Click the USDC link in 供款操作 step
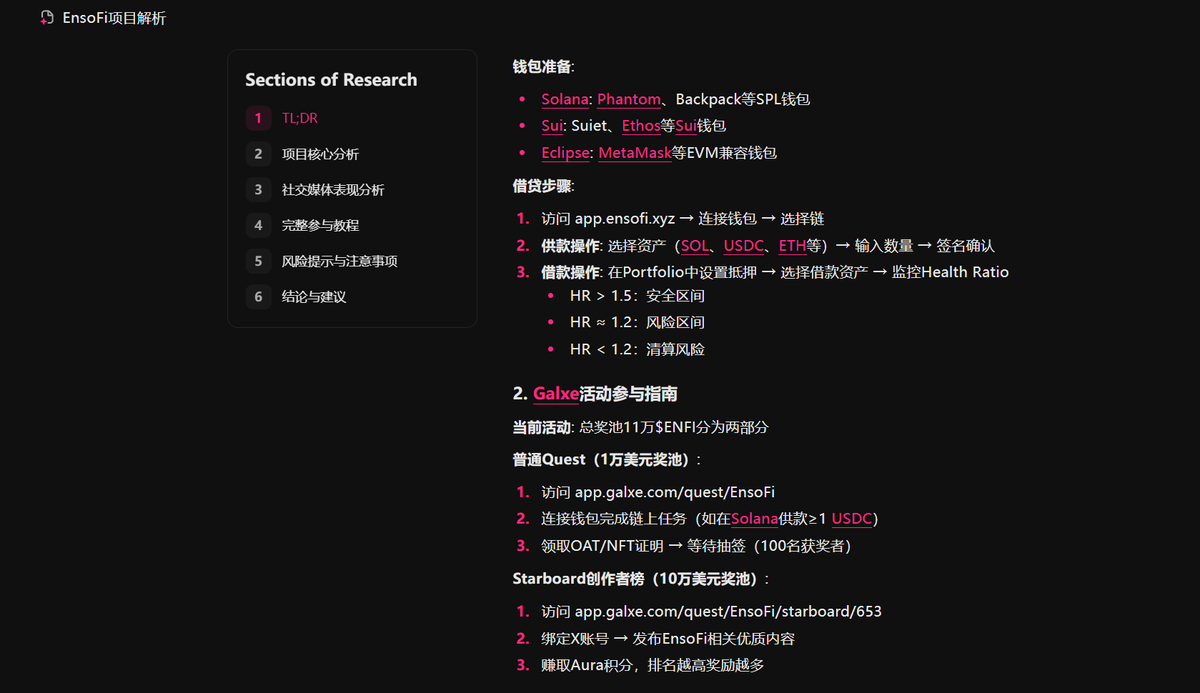 pos(743,246)
